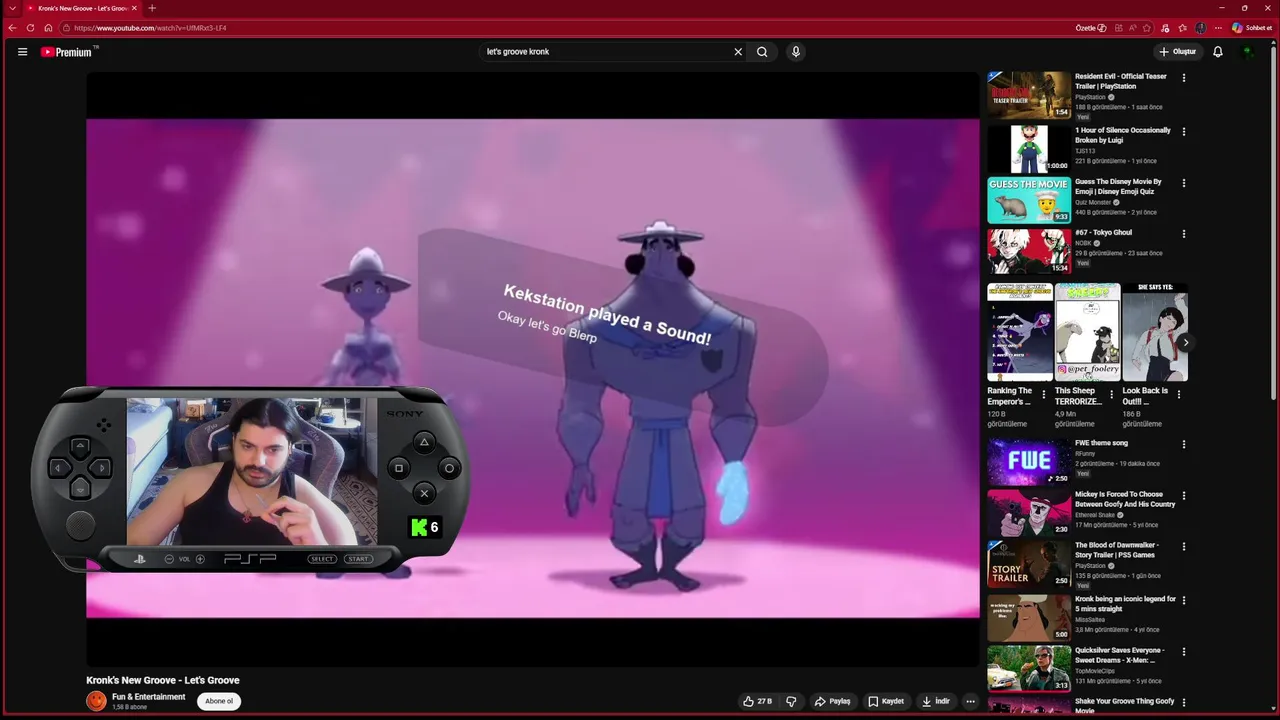Open split screen icon in address bar

click(1118, 28)
